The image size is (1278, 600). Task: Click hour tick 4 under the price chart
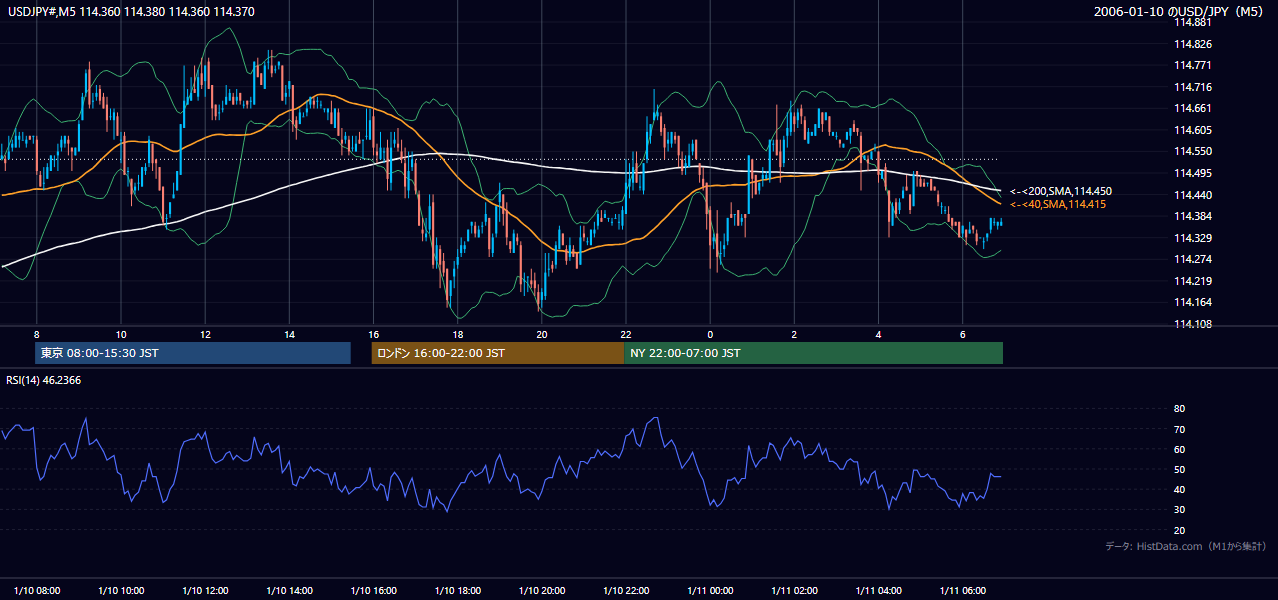tap(878, 334)
